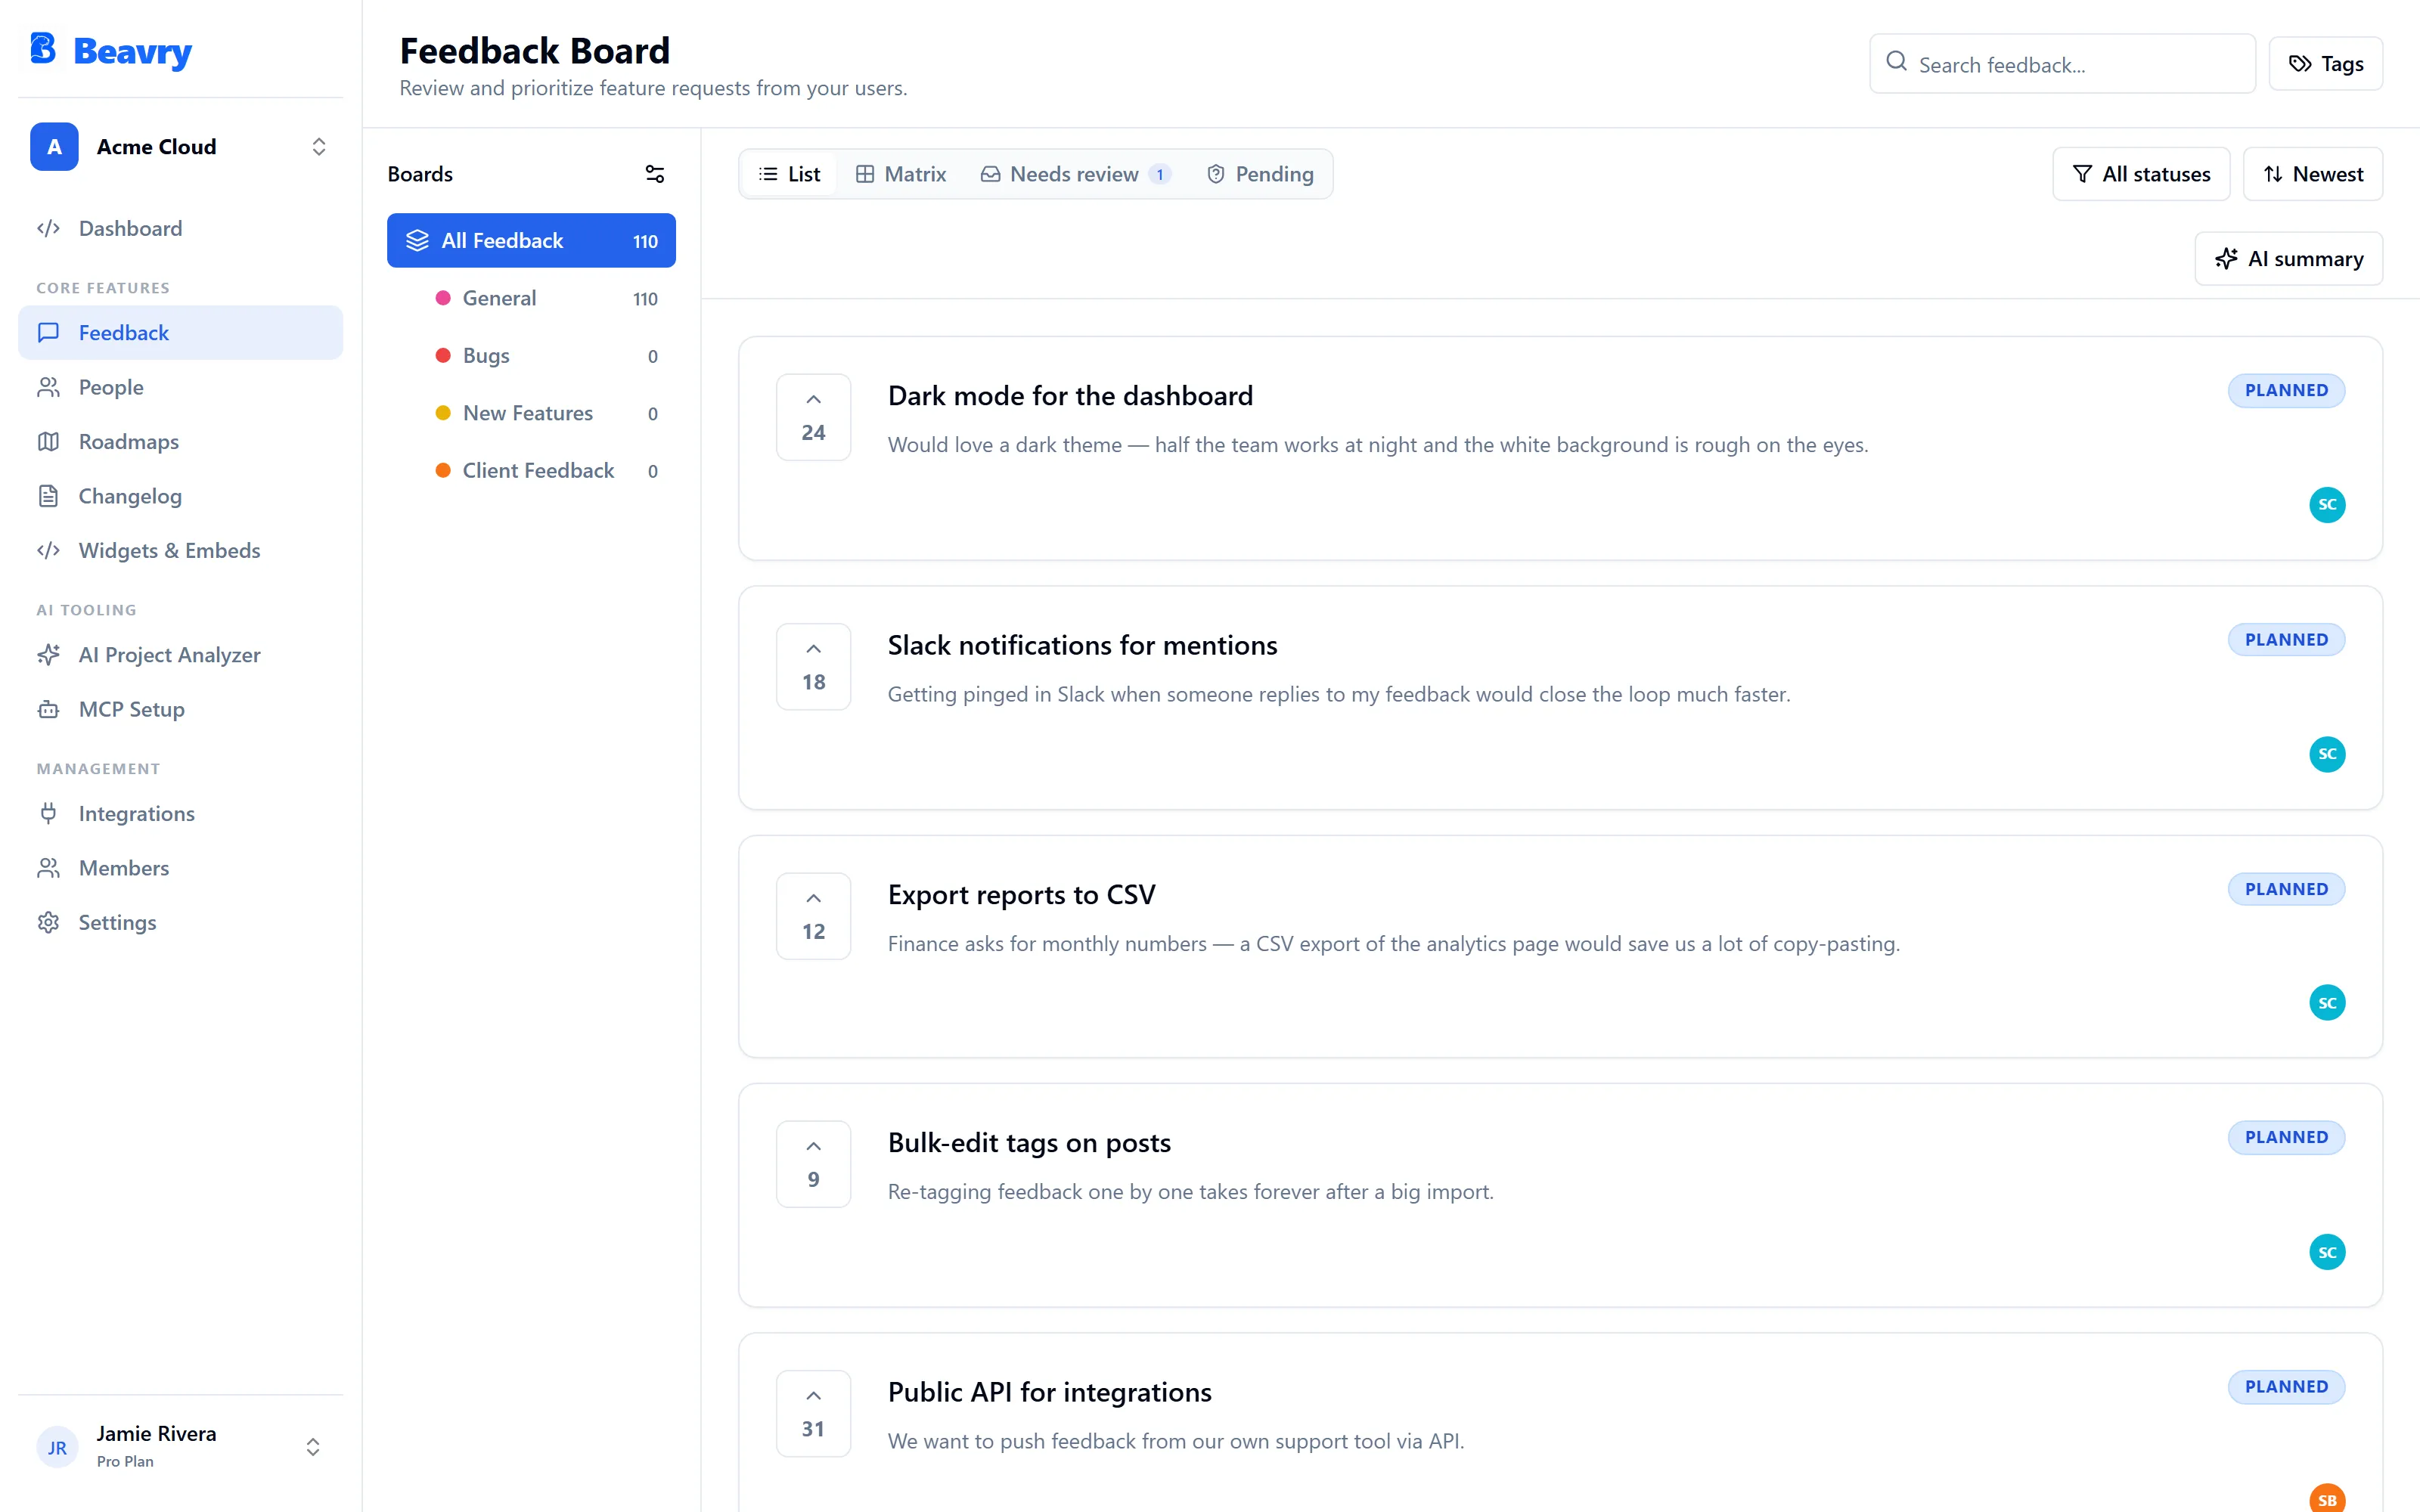Open the People page
The width and height of the screenshot is (2420, 1512).
pos(180,387)
